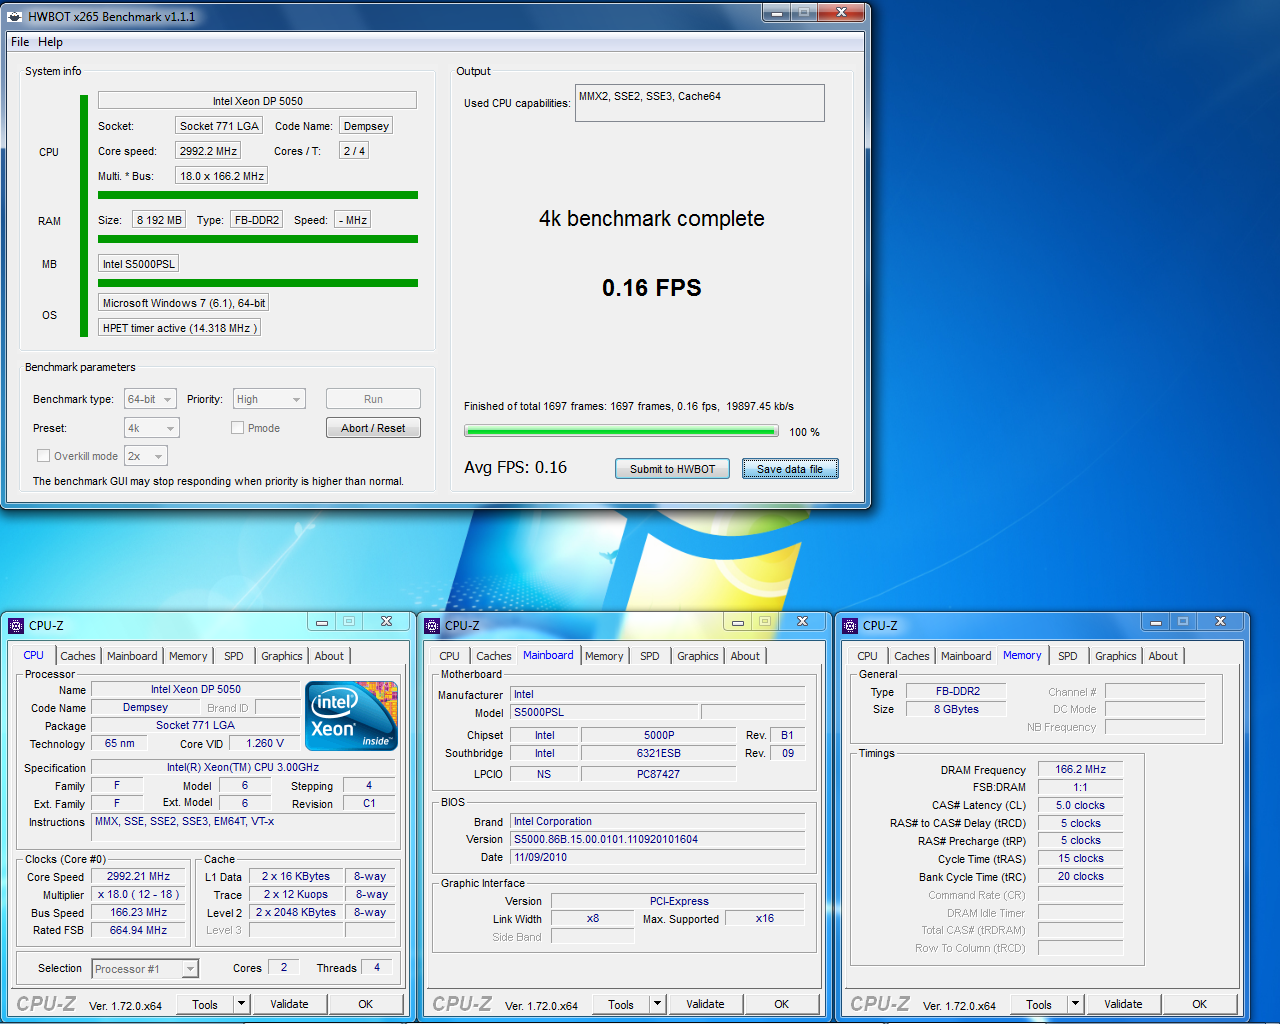Viewport: 1280px width, 1024px height.
Task: Click the Run button
Action: [373, 399]
